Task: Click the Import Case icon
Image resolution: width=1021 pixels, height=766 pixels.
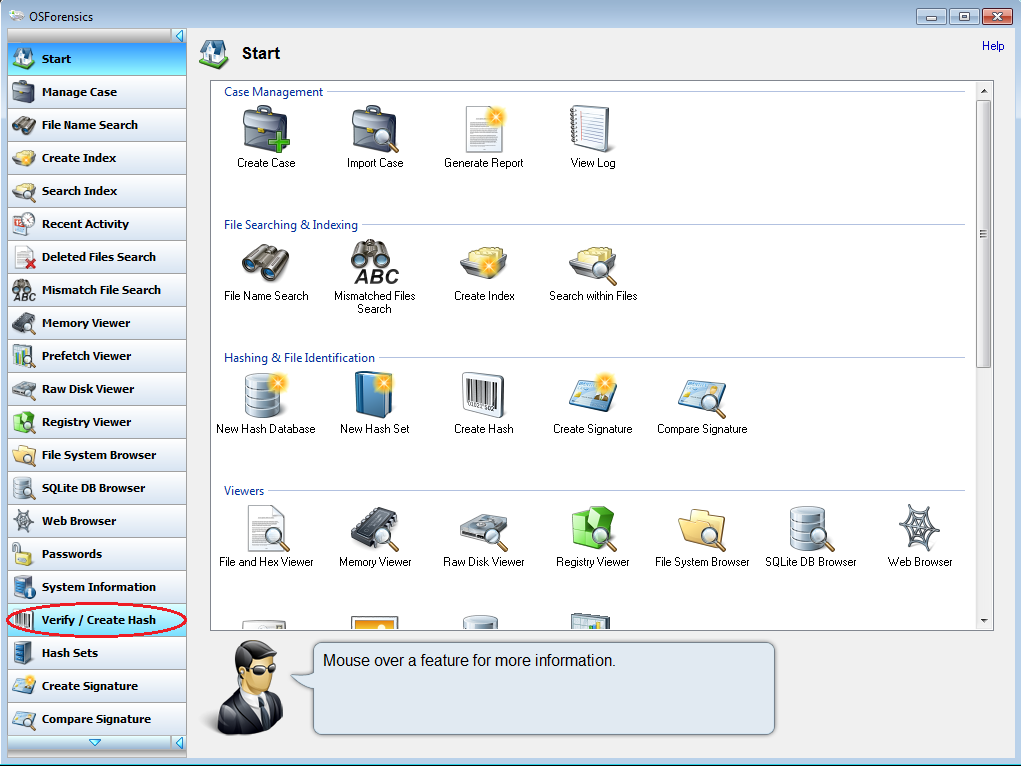Action: tap(375, 130)
